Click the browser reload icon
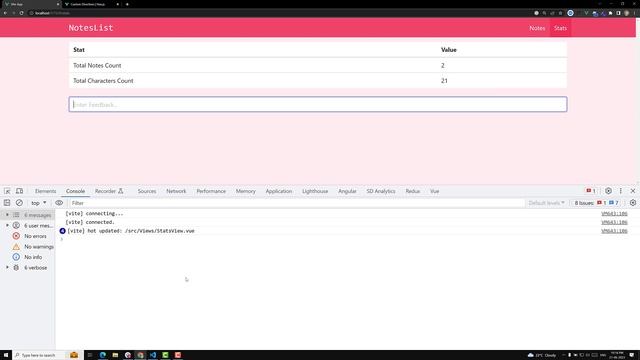640x360 pixels. tap(21, 13)
